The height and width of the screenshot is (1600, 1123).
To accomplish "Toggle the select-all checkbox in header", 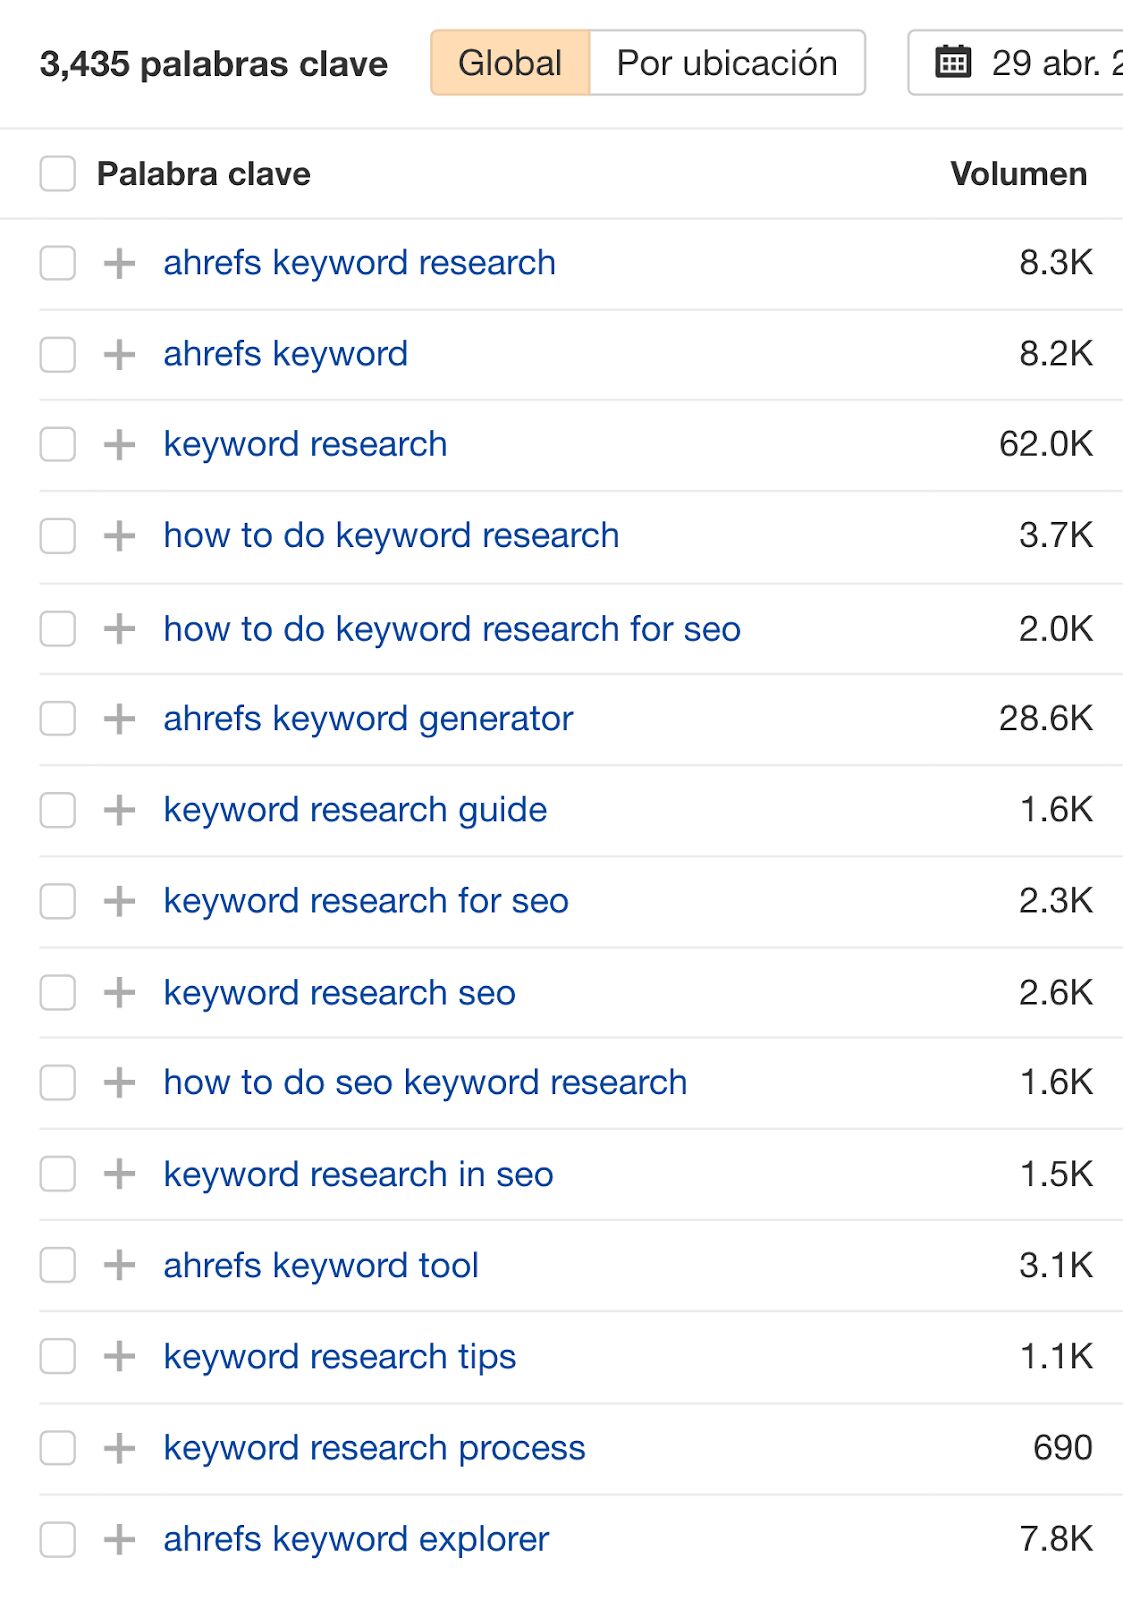I will [x=57, y=174].
